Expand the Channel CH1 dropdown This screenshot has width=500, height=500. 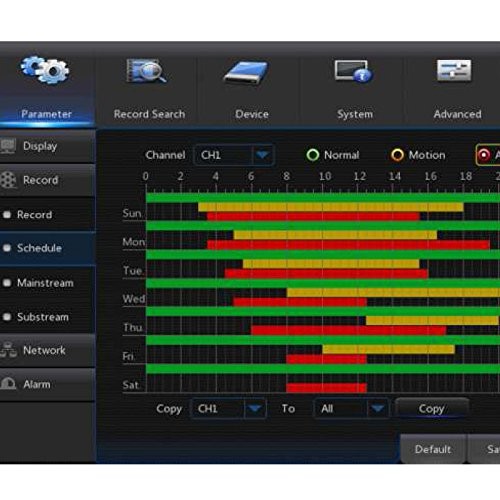tap(234, 155)
